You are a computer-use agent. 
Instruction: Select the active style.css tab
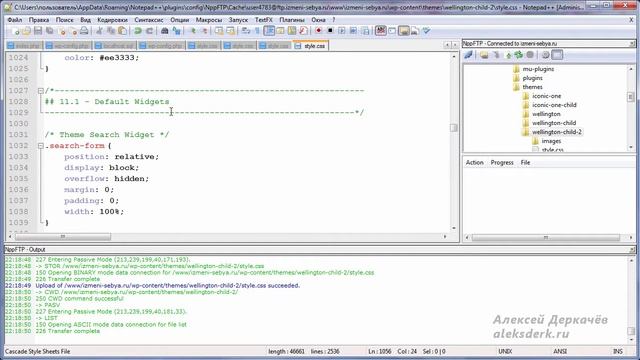tap(310, 46)
